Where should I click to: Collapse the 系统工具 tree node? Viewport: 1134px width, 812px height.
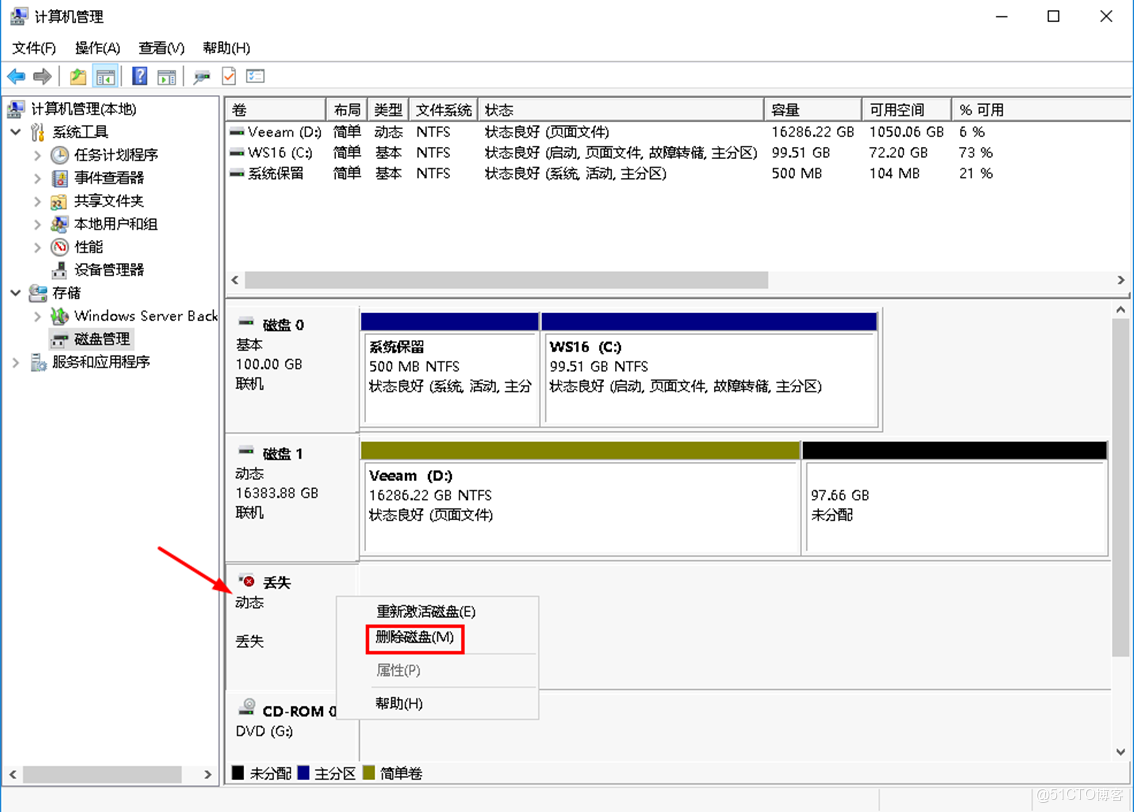tap(16, 132)
